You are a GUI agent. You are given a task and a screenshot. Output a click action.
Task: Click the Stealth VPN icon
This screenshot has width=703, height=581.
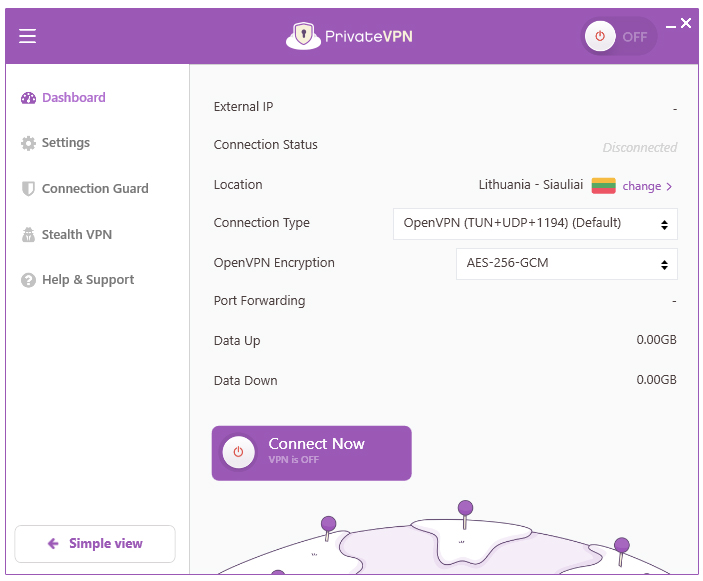point(28,235)
